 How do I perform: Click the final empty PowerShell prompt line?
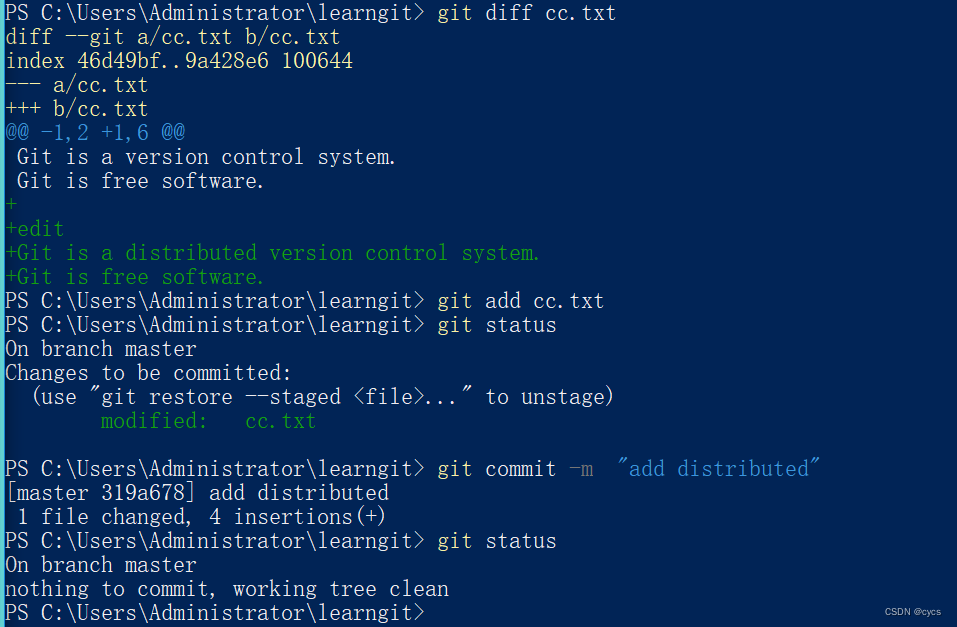(214, 613)
